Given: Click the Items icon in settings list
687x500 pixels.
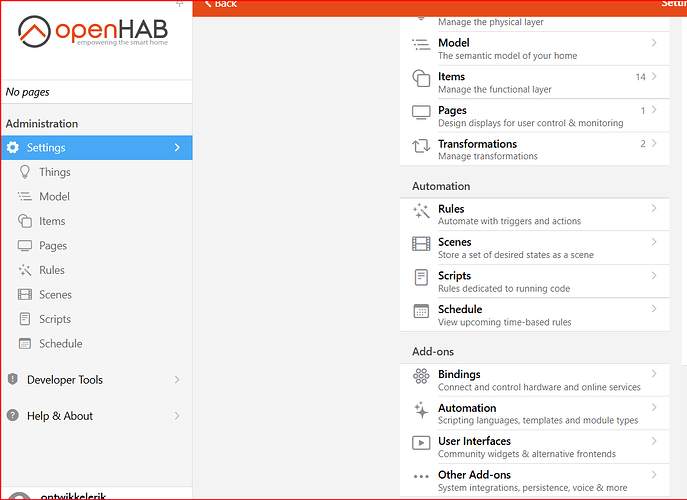Looking at the screenshot, I should point(421,78).
